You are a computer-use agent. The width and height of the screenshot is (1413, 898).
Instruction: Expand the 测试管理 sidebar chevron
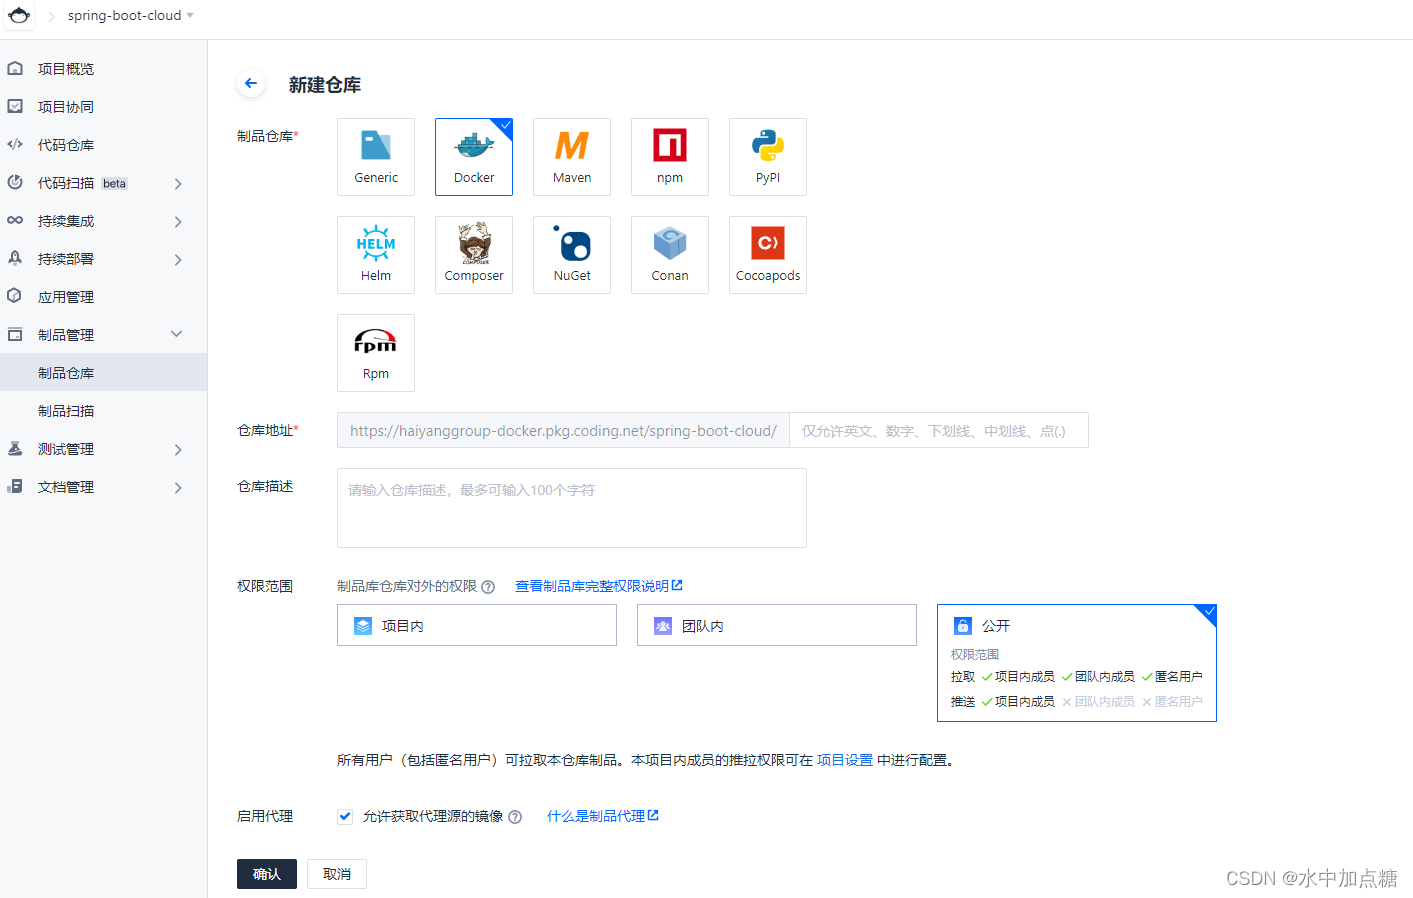click(x=178, y=449)
